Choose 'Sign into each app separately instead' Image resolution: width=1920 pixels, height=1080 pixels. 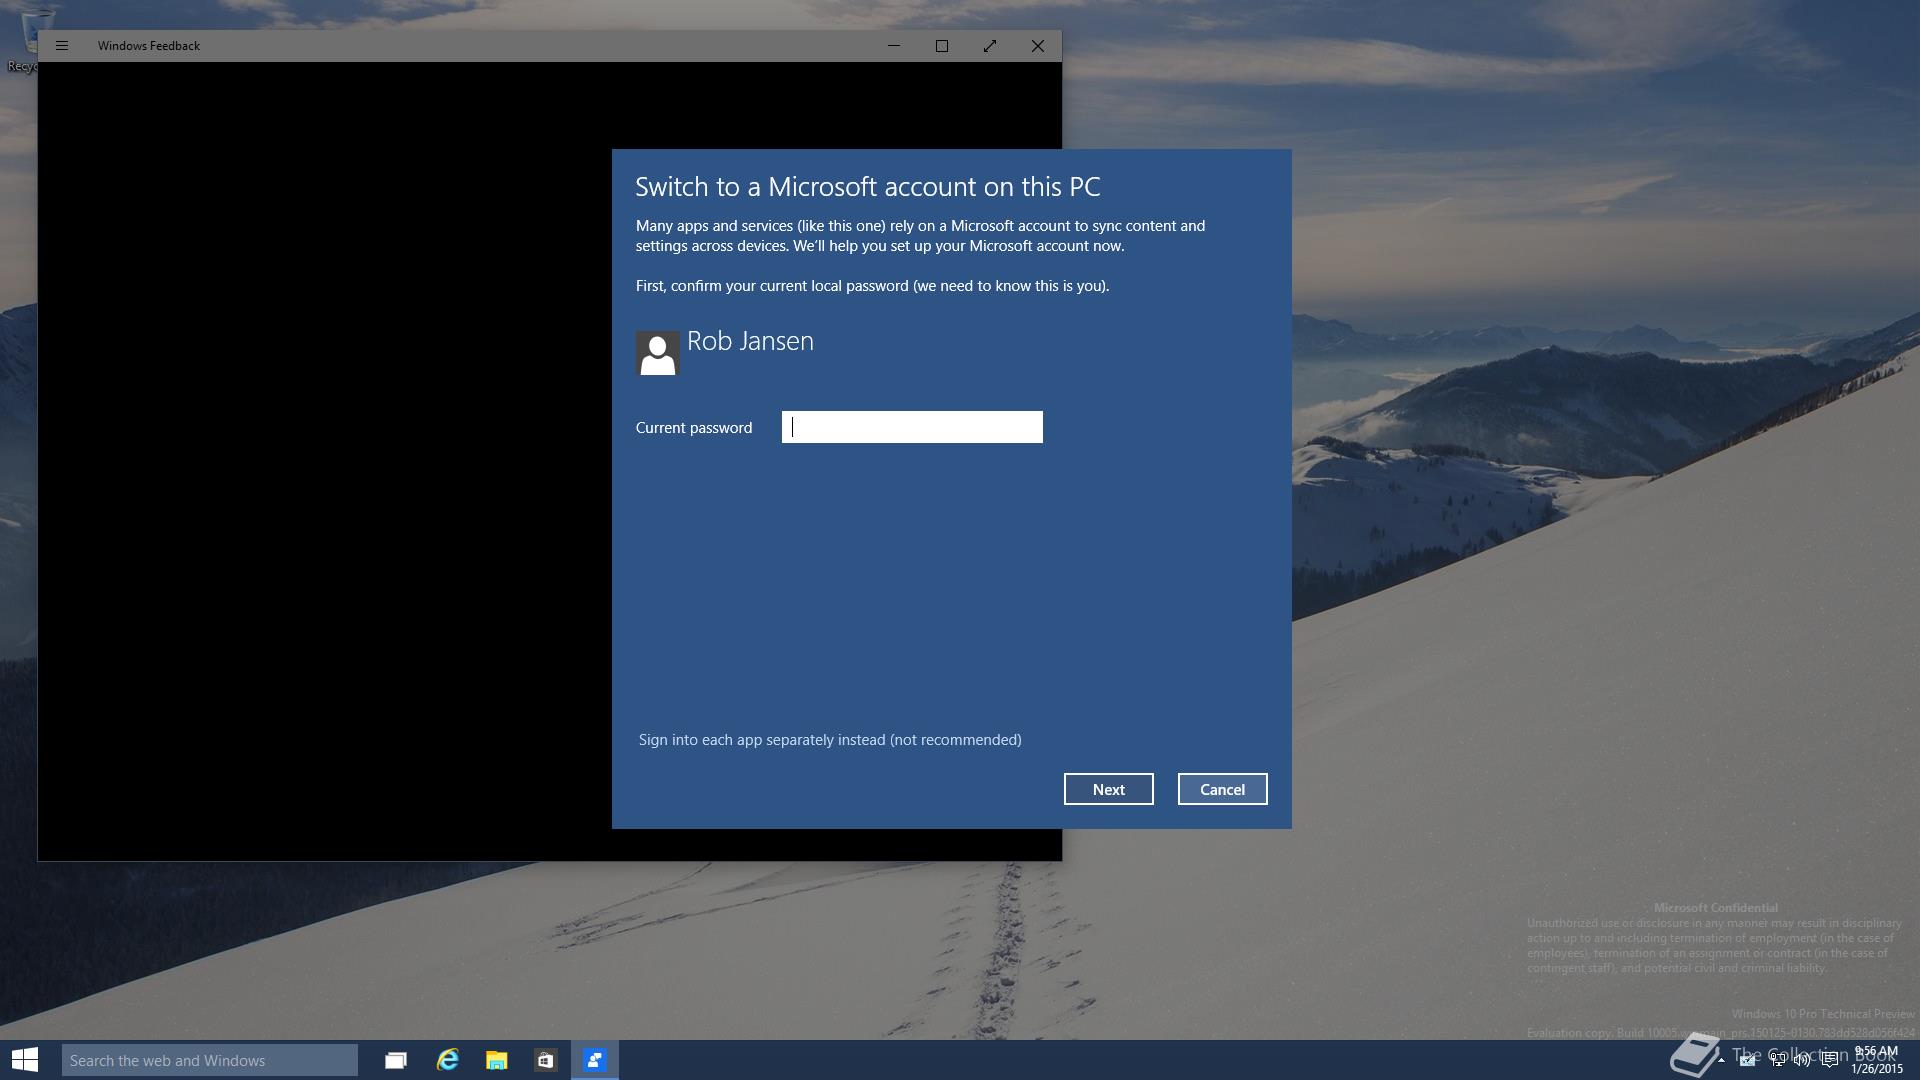830,740
